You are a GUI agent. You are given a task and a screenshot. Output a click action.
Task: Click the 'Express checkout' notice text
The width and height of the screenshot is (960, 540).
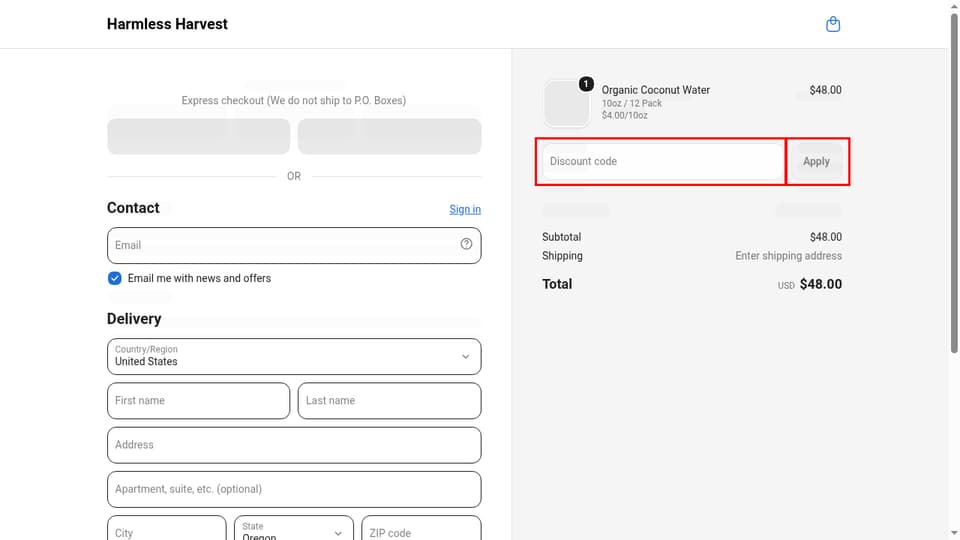coord(293,100)
